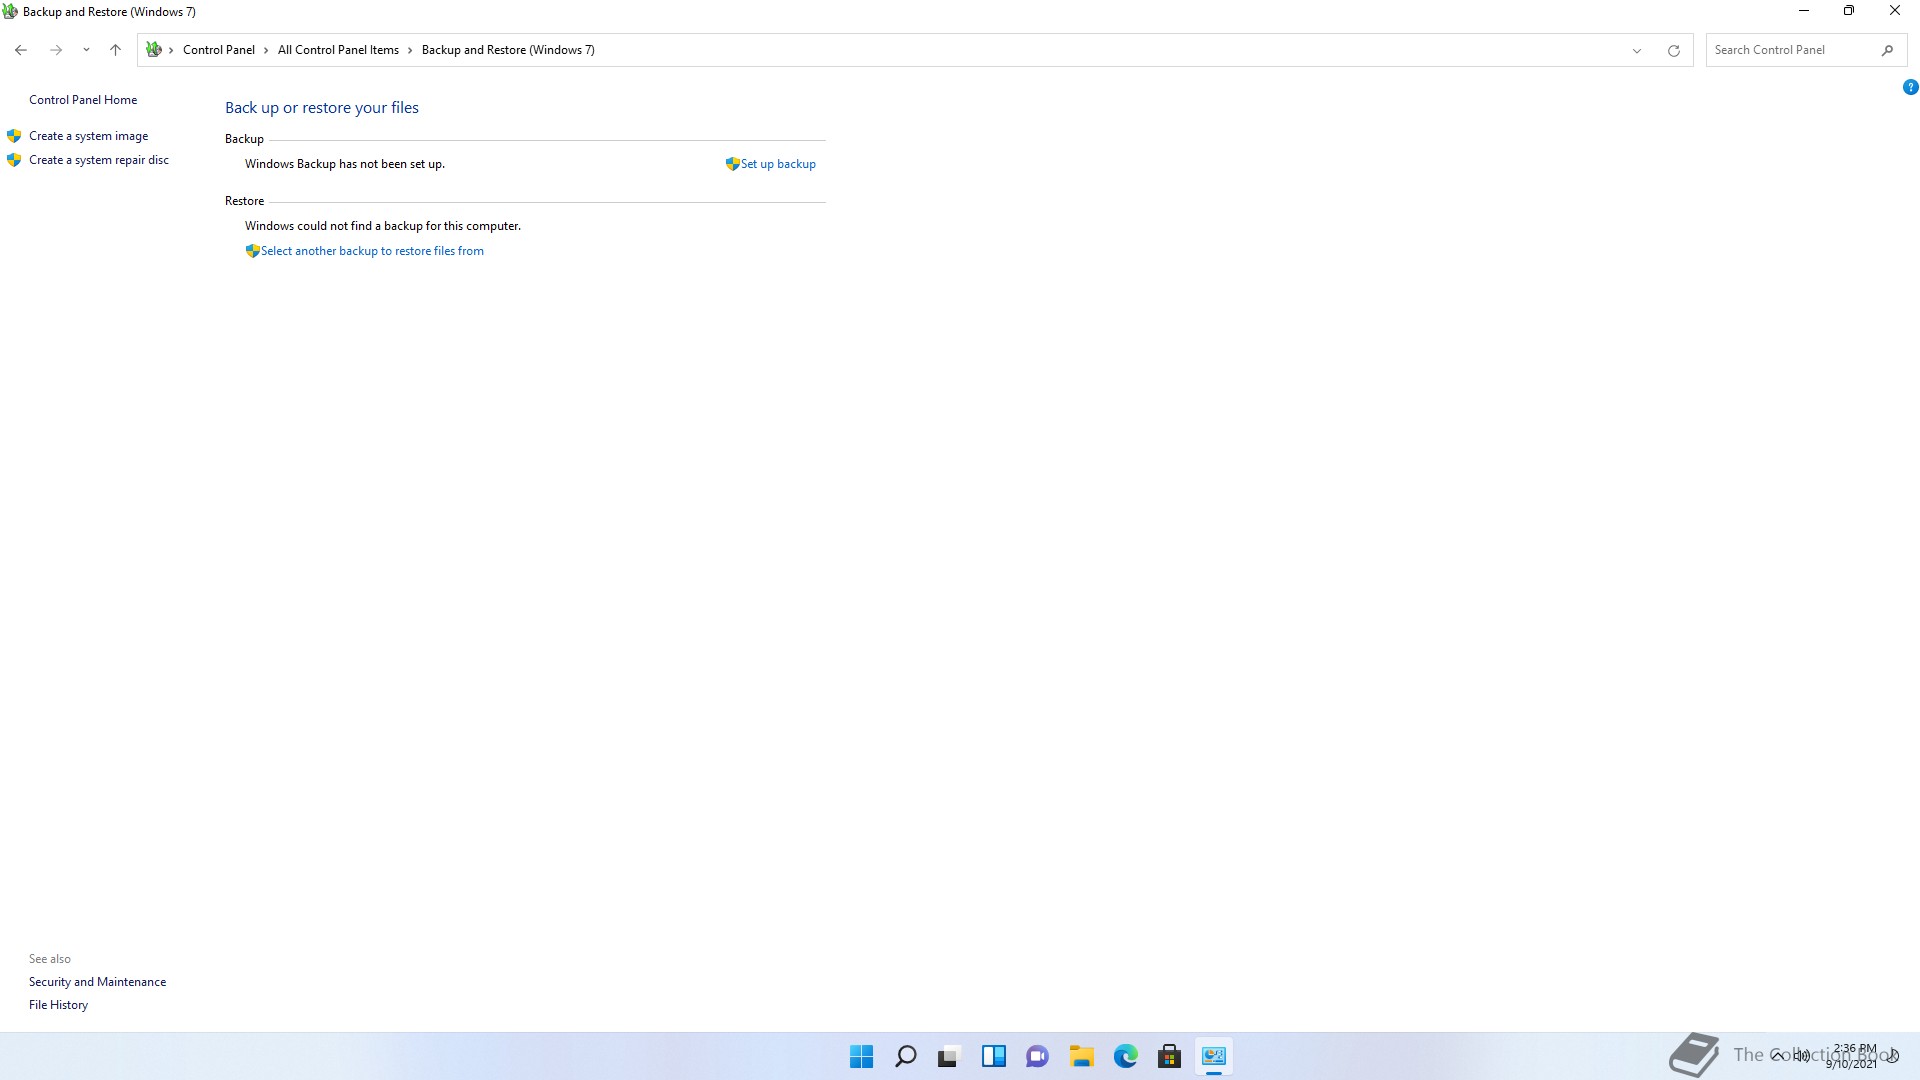This screenshot has width=1920, height=1080.
Task: Go up one level with up arrow
Action: coord(115,50)
